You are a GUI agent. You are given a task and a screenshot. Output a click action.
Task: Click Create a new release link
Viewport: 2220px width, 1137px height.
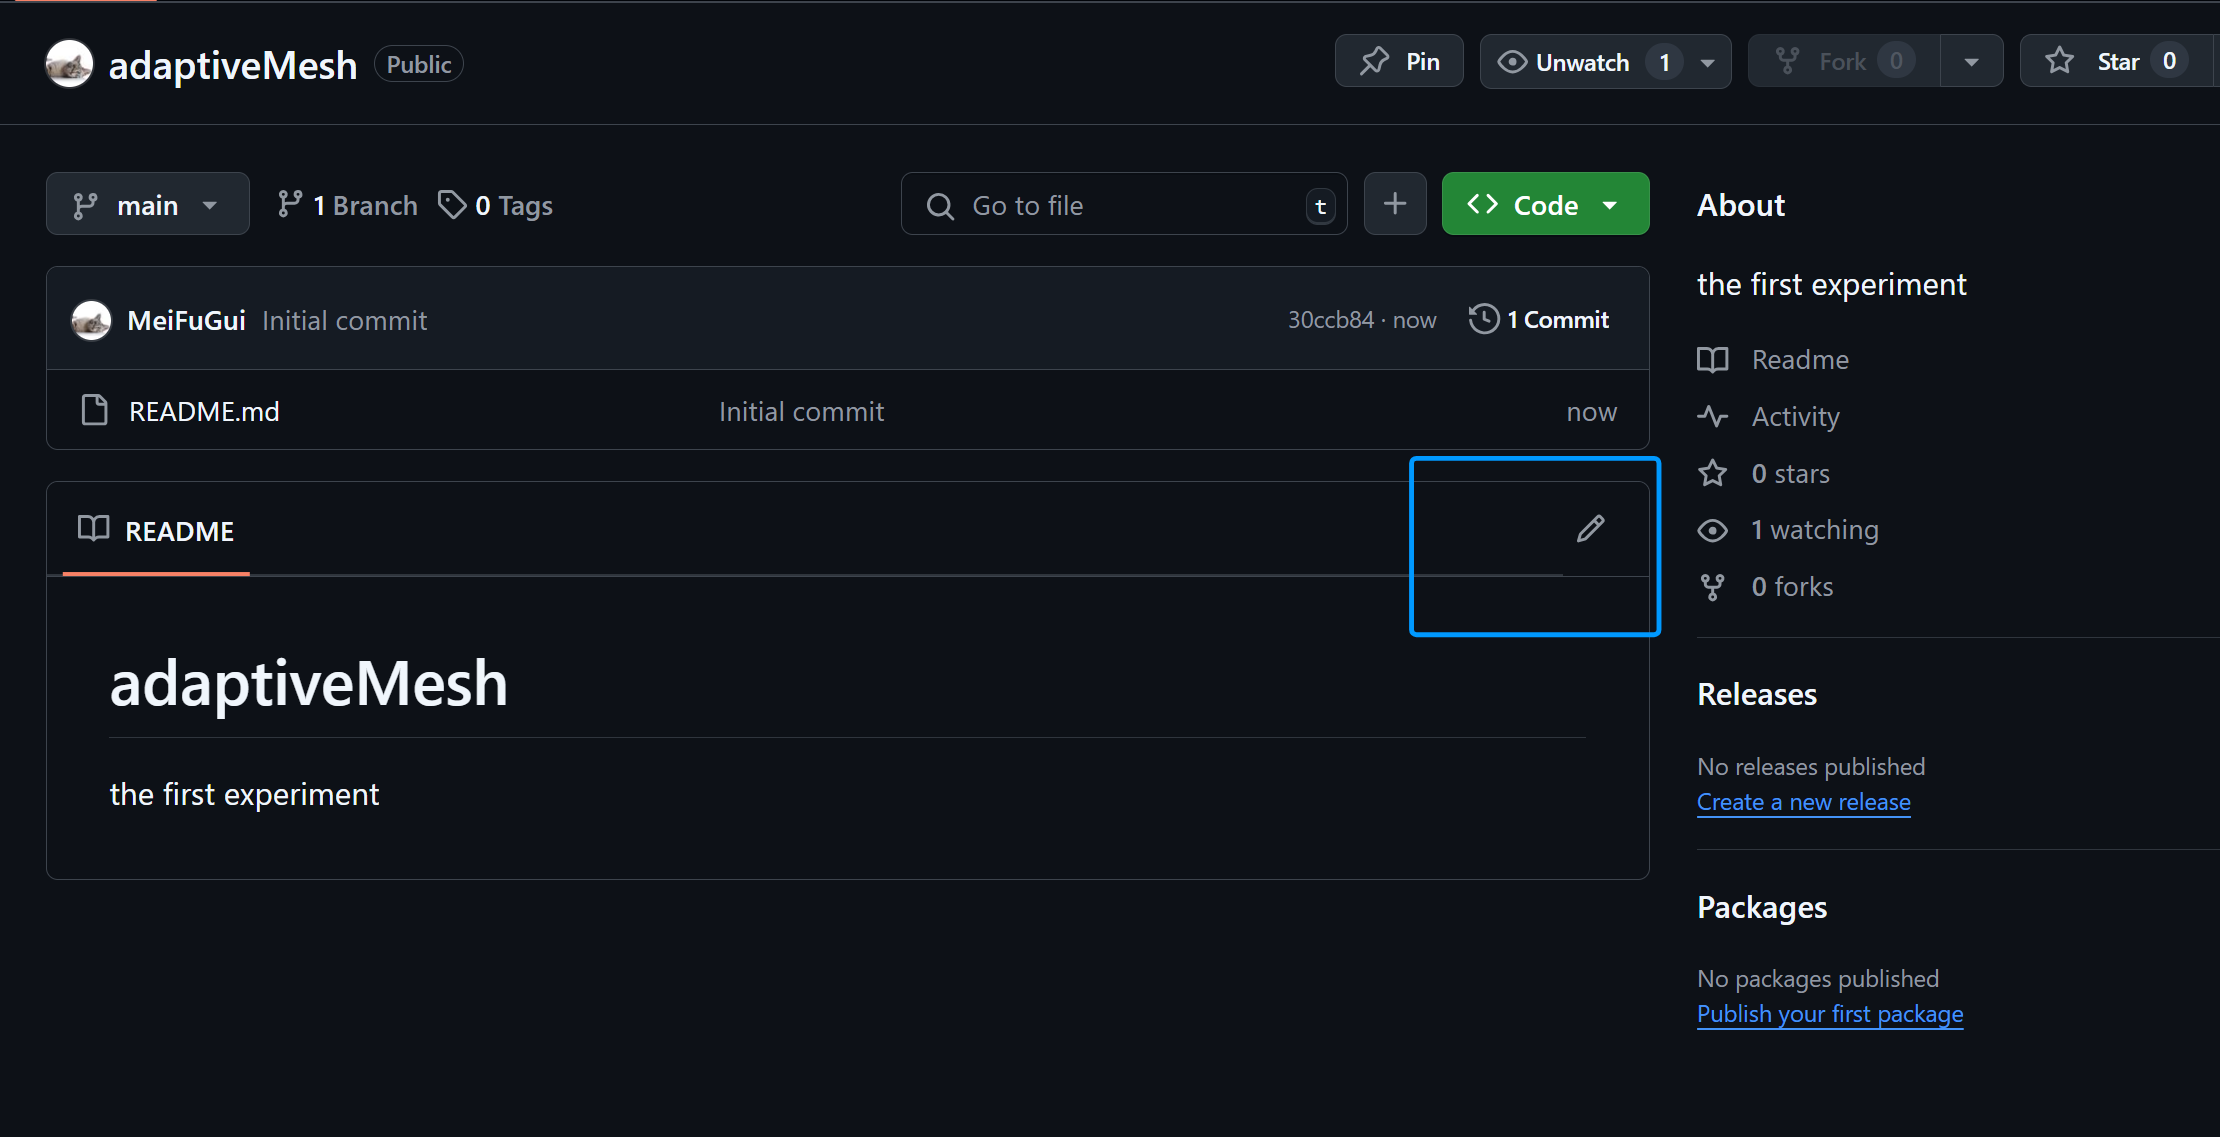[x=1803, y=803]
